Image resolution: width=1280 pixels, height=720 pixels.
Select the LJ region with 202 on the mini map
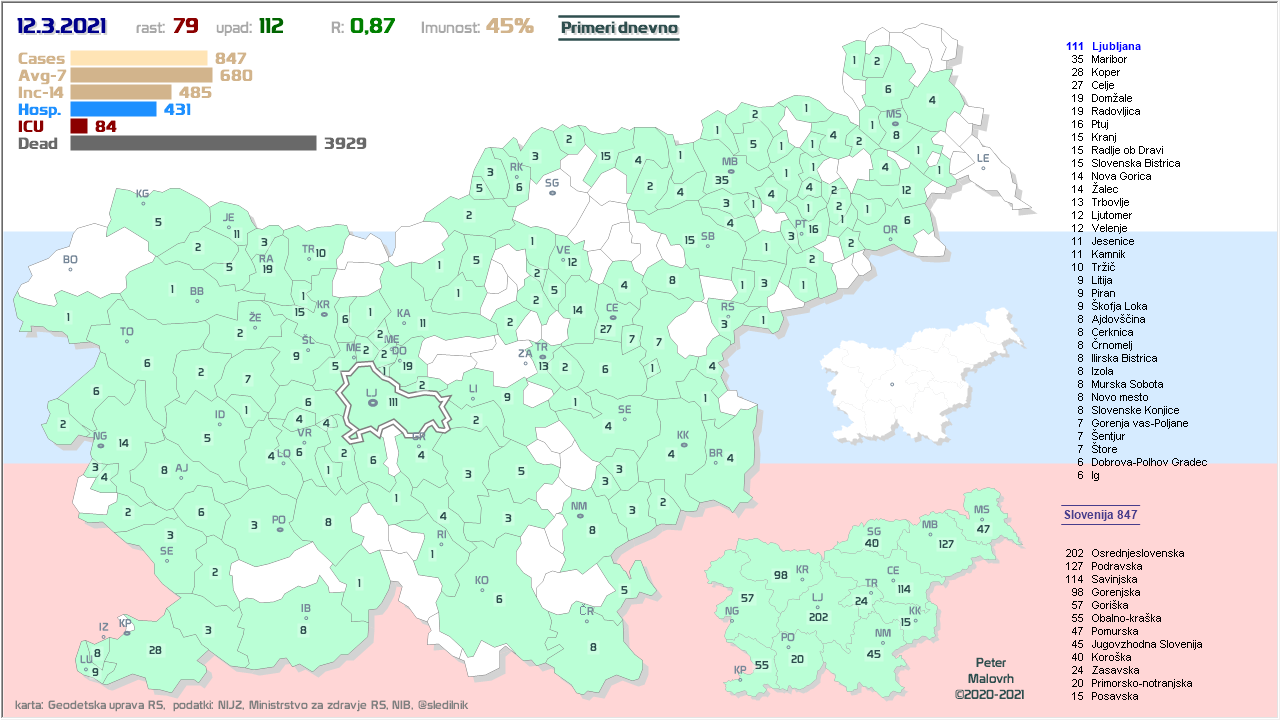(x=818, y=609)
